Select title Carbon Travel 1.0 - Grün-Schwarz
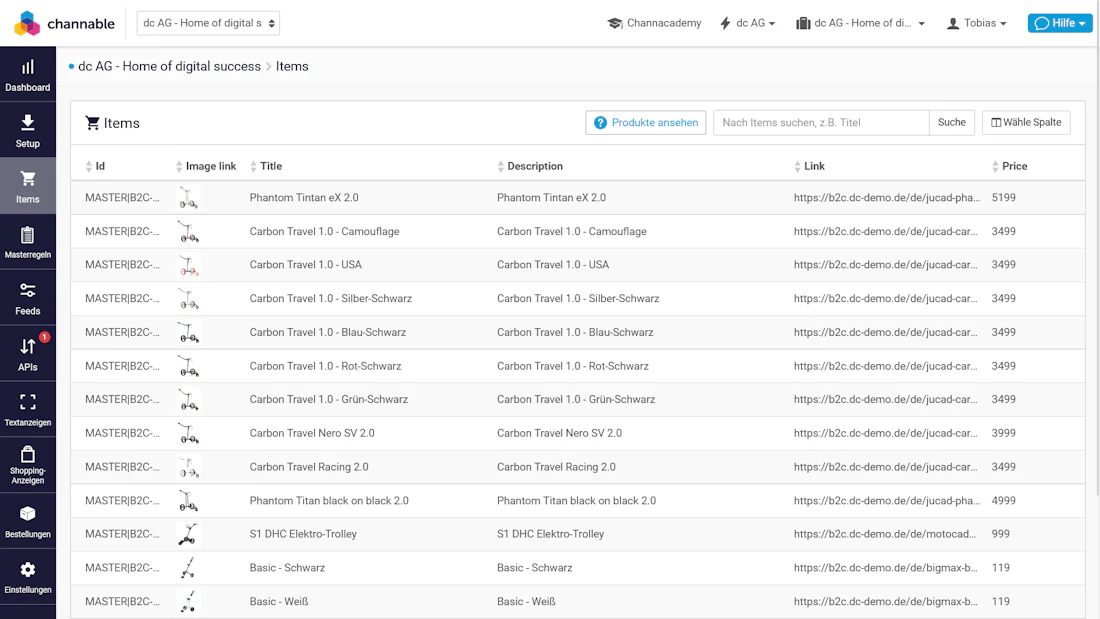 (x=328, y=399)
